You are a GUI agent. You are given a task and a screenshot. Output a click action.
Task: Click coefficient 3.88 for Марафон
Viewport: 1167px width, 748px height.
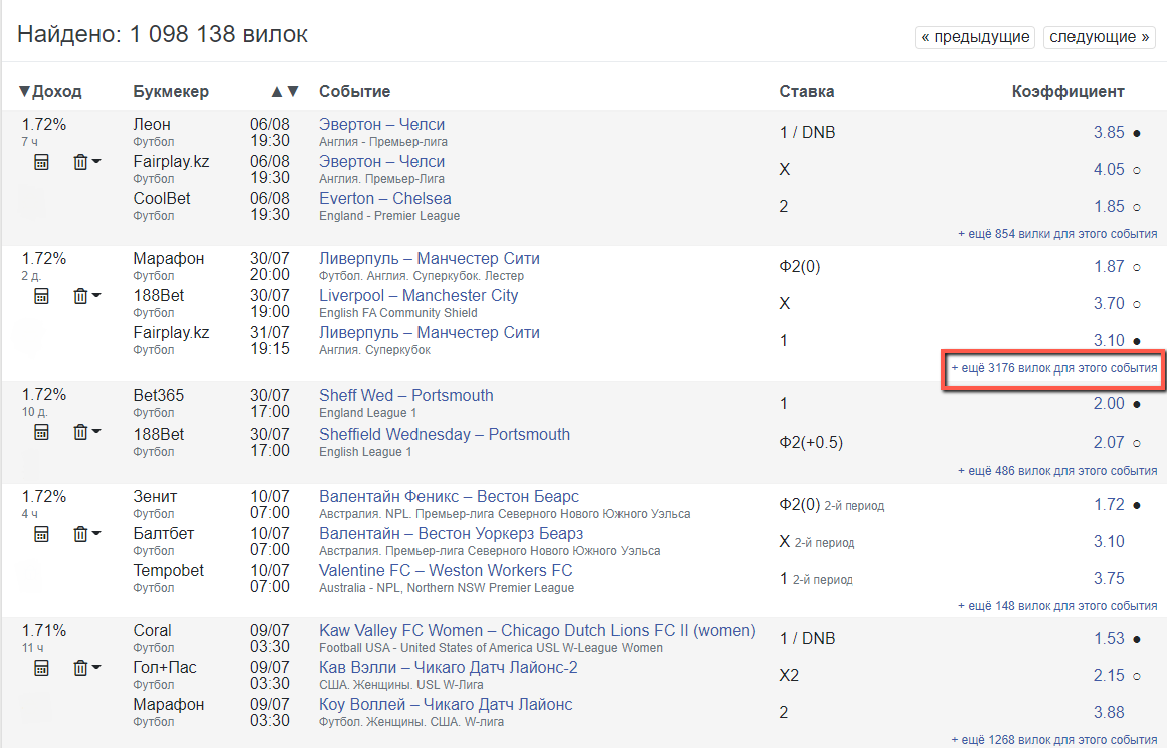click(x=1109, y=713)
